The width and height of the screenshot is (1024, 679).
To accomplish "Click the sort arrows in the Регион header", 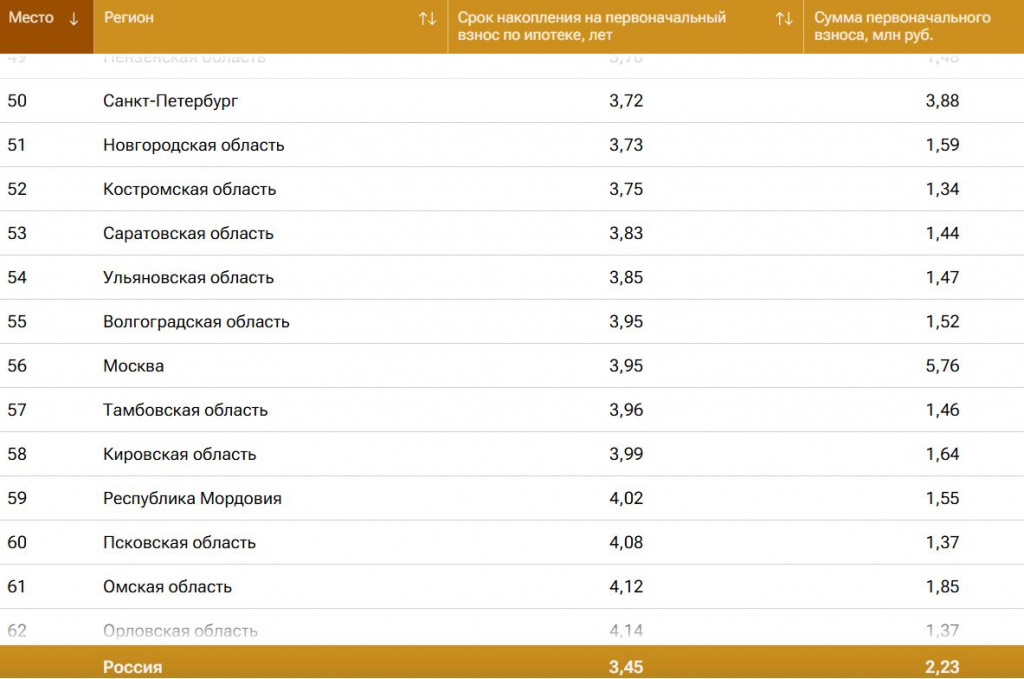I will pyautogui.click(x=427, y=19).
